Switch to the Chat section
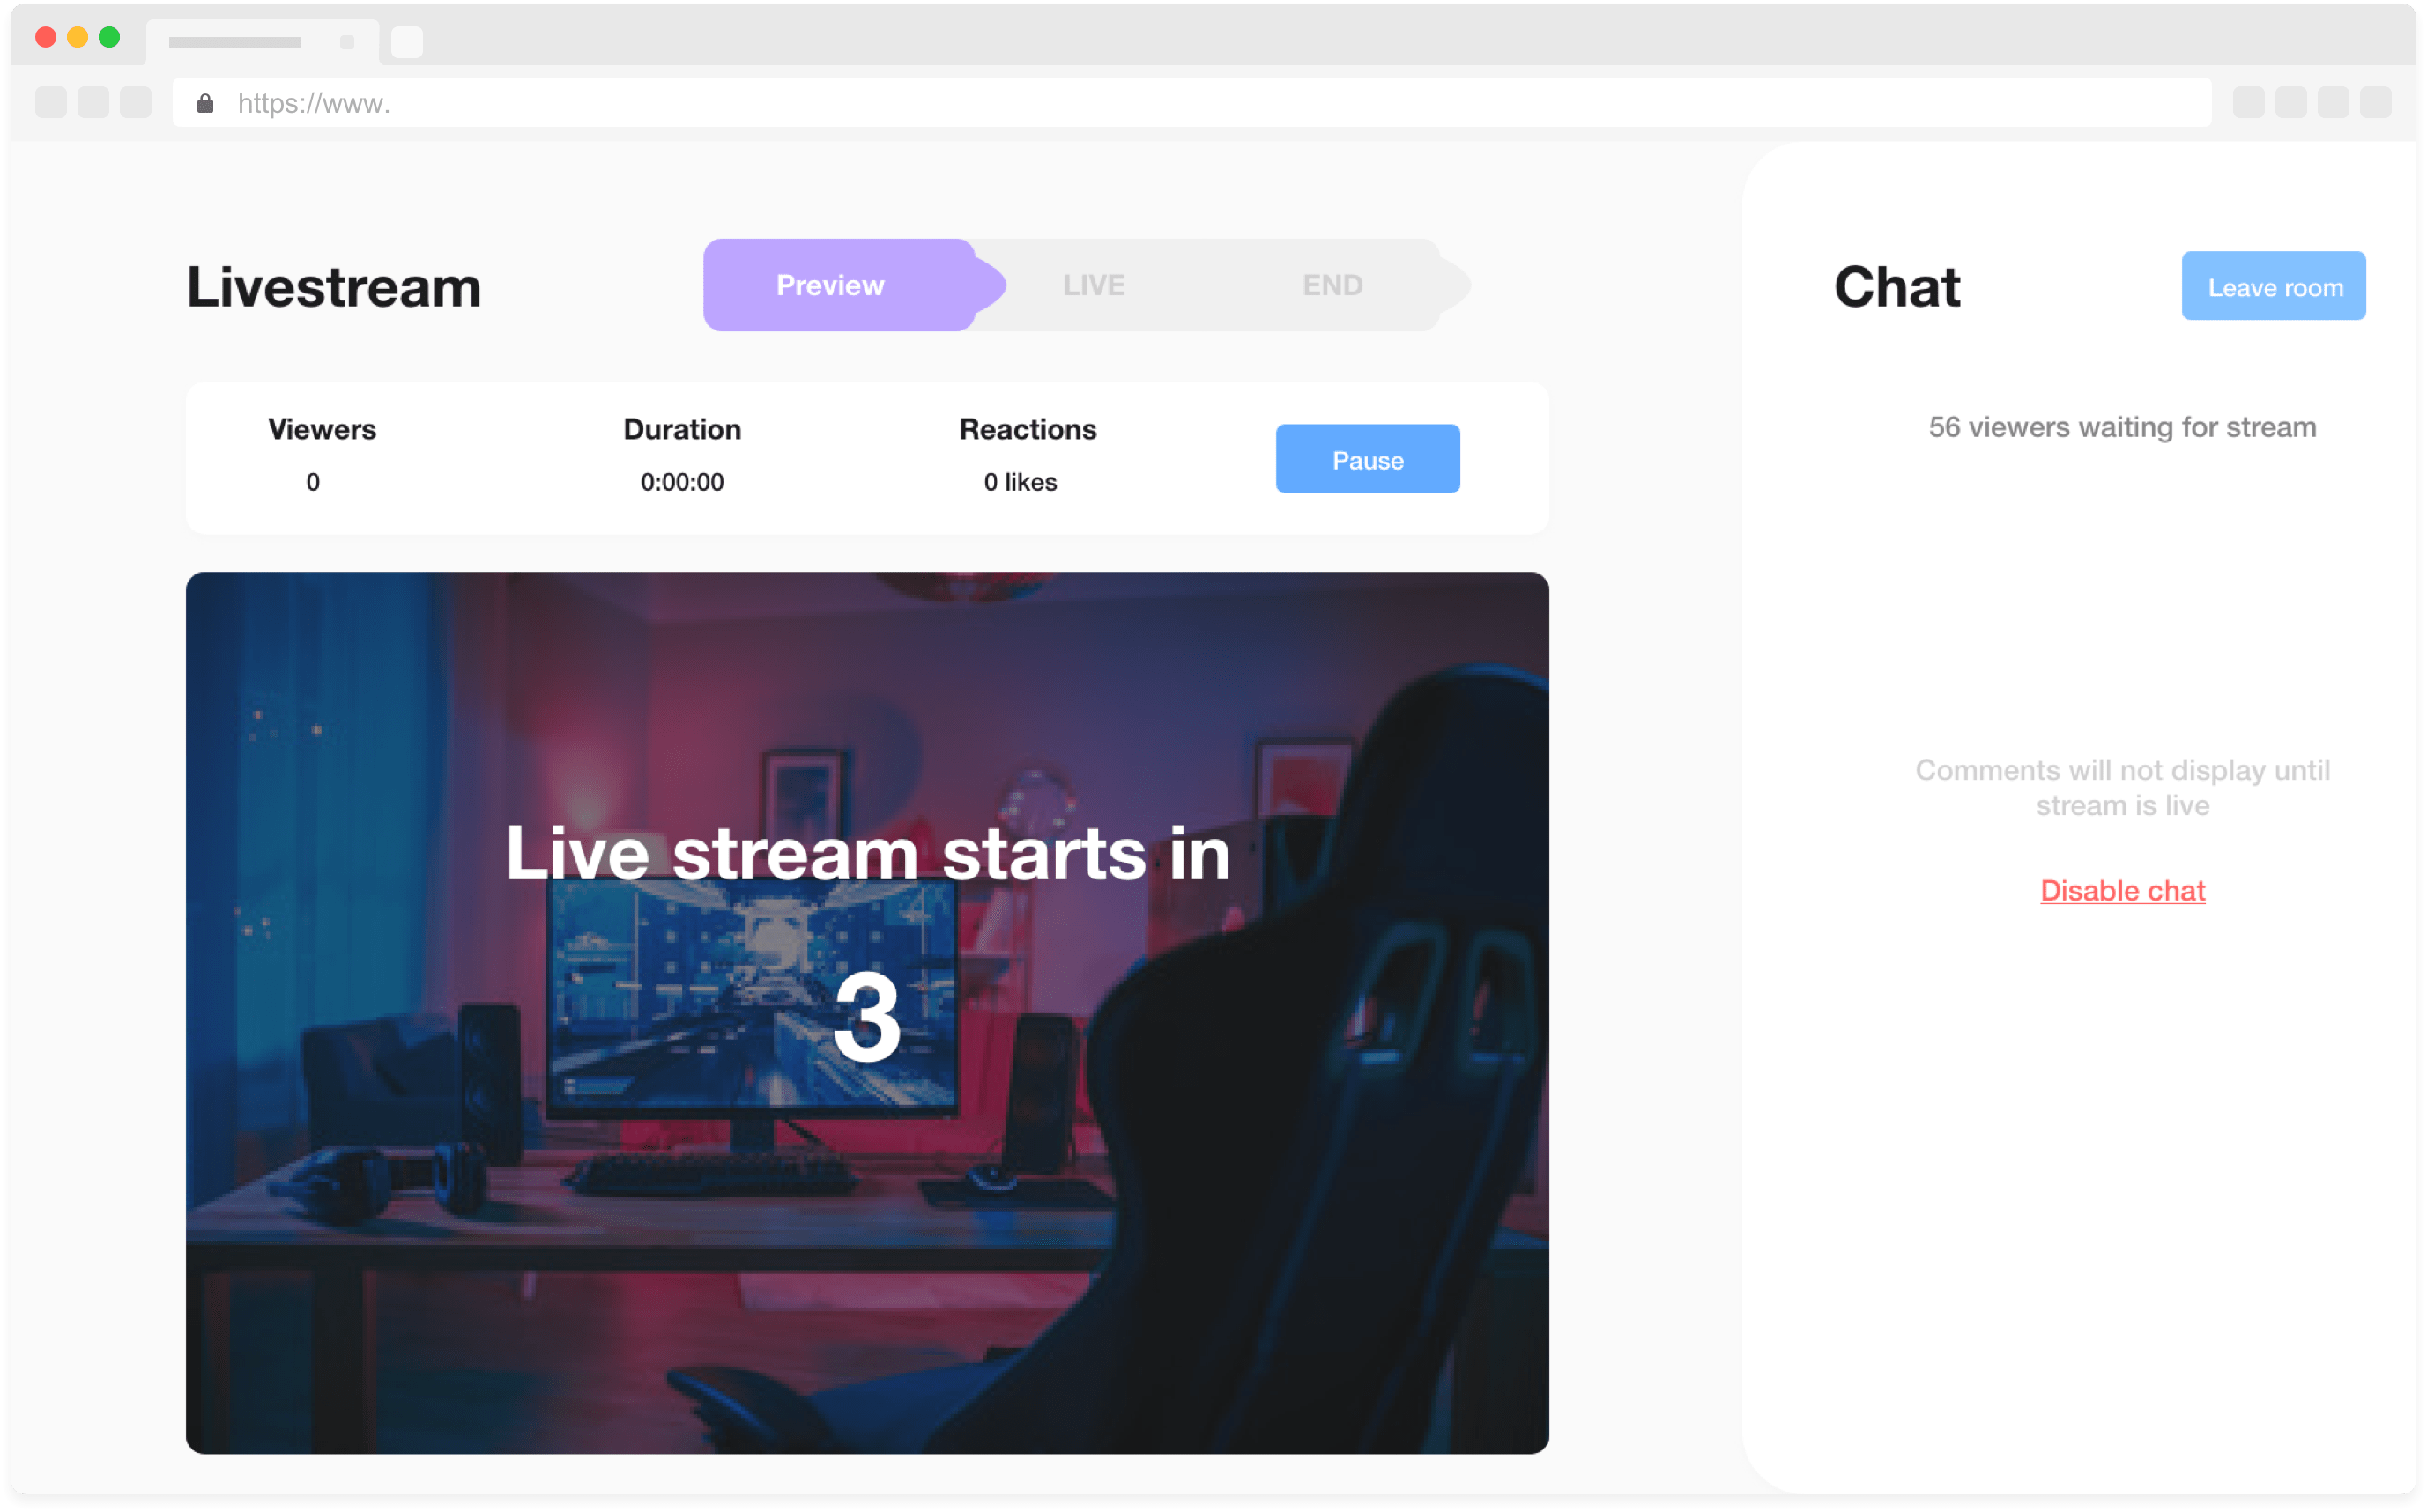 click(1899, 287)
